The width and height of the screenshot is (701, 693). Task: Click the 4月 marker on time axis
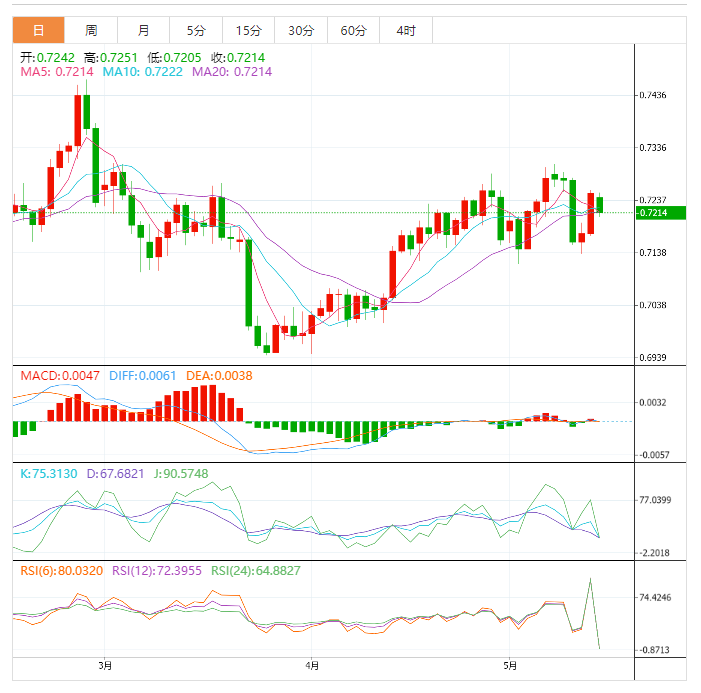click(312, 666)
